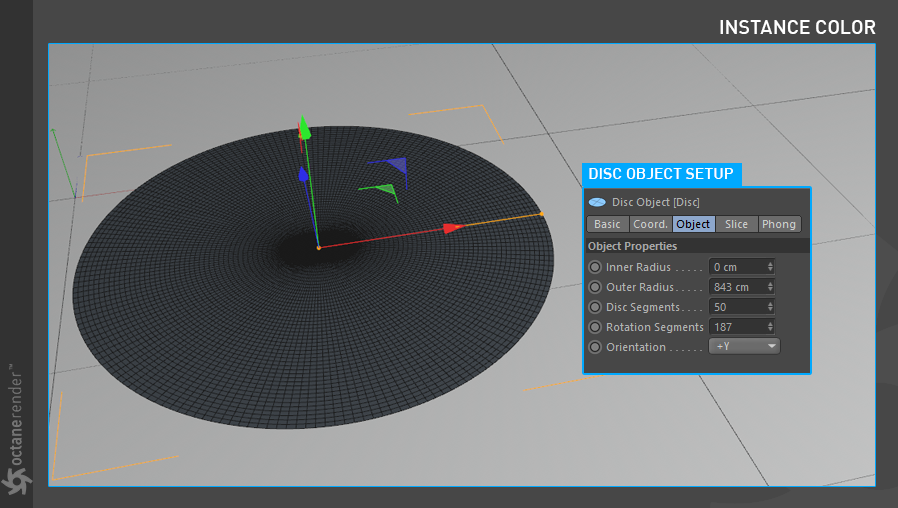Enable the Disc Segments keyframe circle
Screen dimensions: 898x508
pyautogui.click(x=595, y=307)
